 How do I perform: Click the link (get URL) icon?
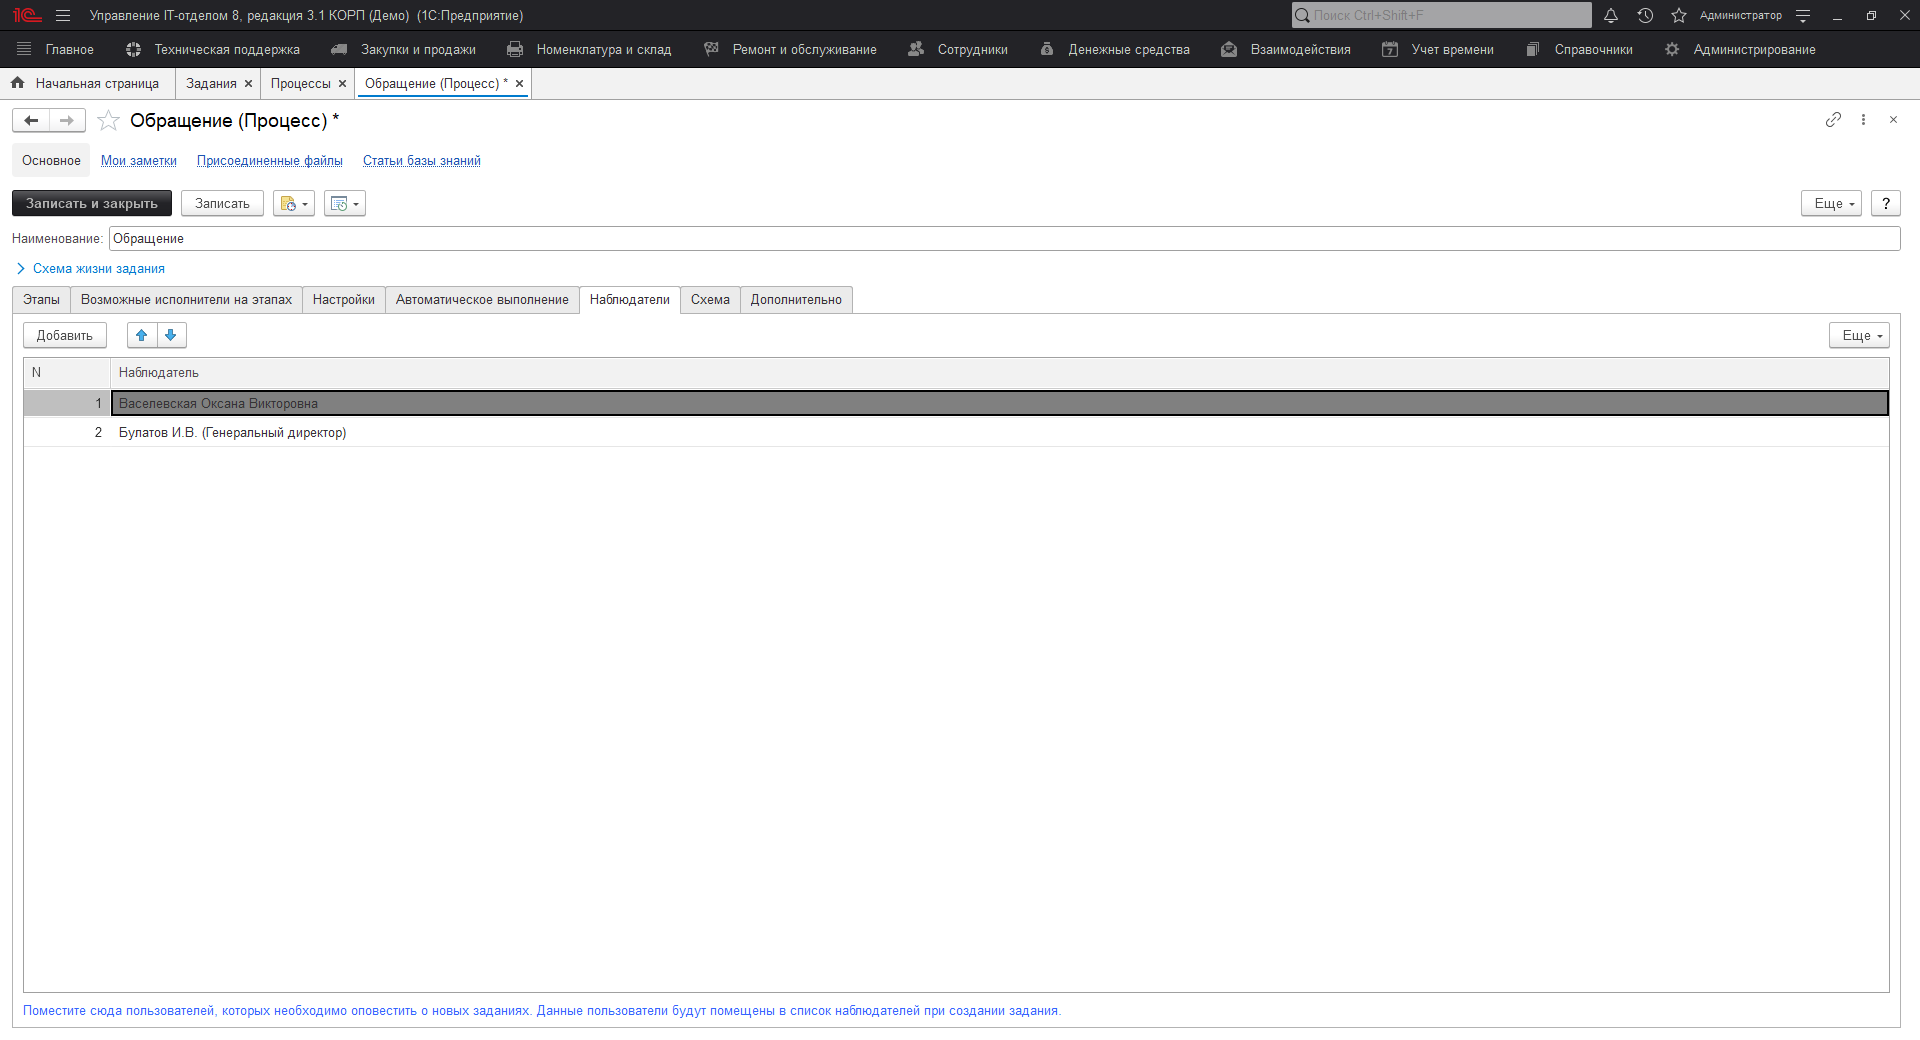pyautogui.click(x=1833, y=120)
